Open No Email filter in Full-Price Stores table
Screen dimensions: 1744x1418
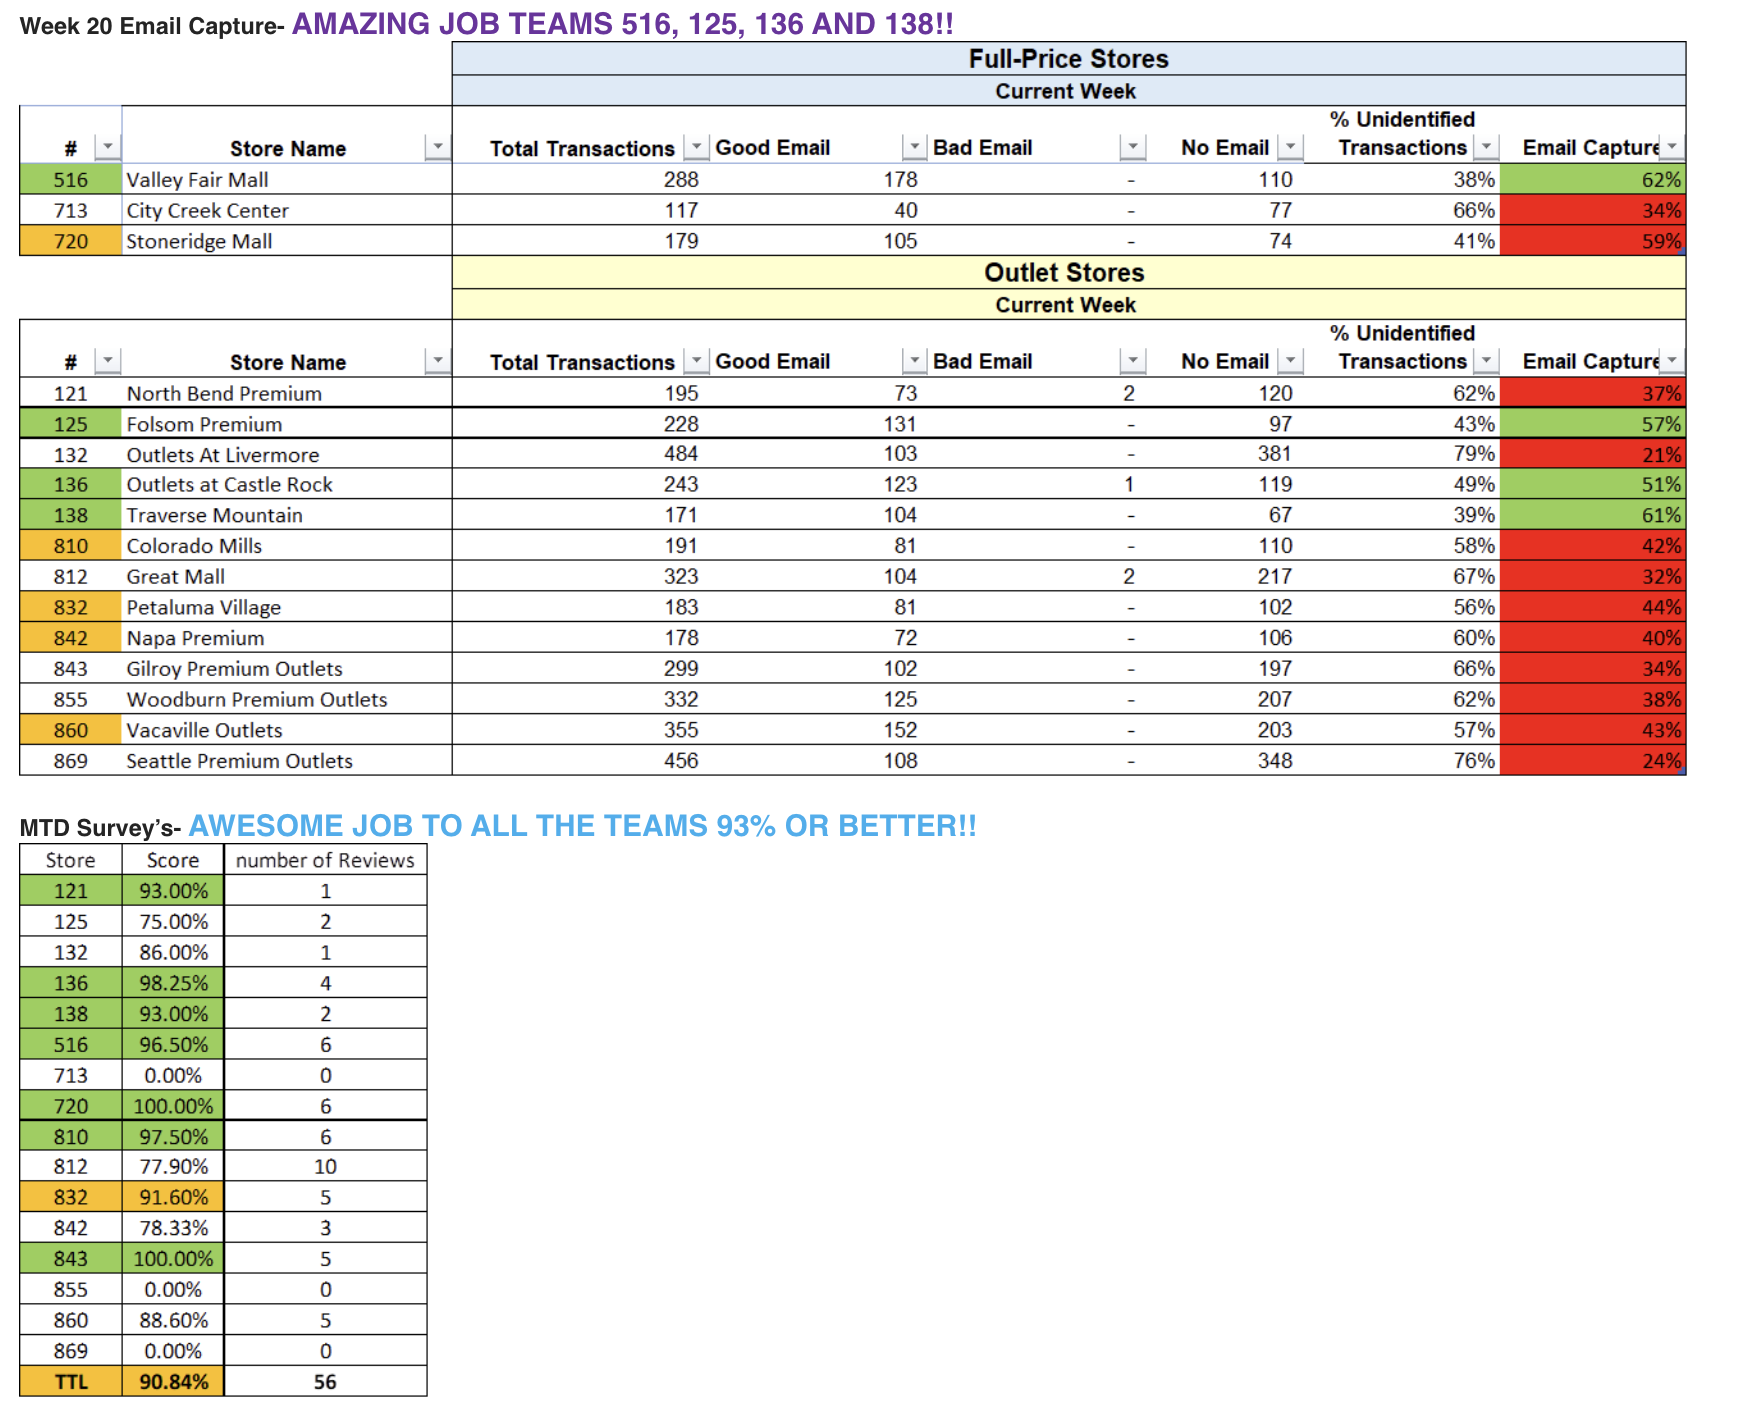coord(1291,148)
